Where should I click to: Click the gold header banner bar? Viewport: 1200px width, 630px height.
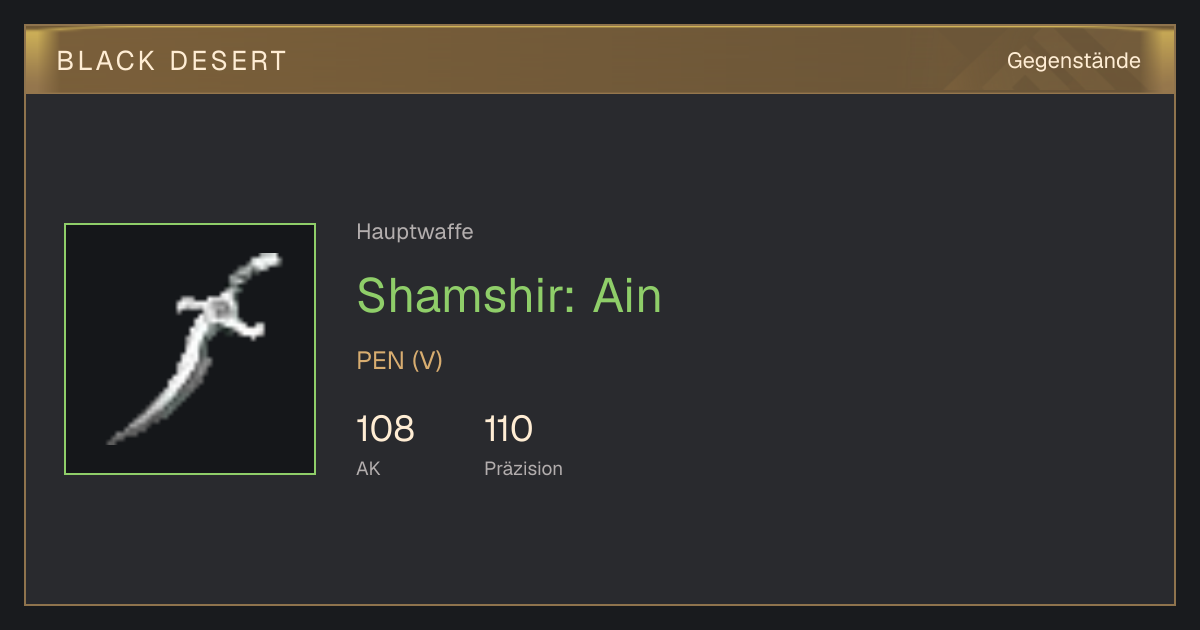[x=600, y=60]
